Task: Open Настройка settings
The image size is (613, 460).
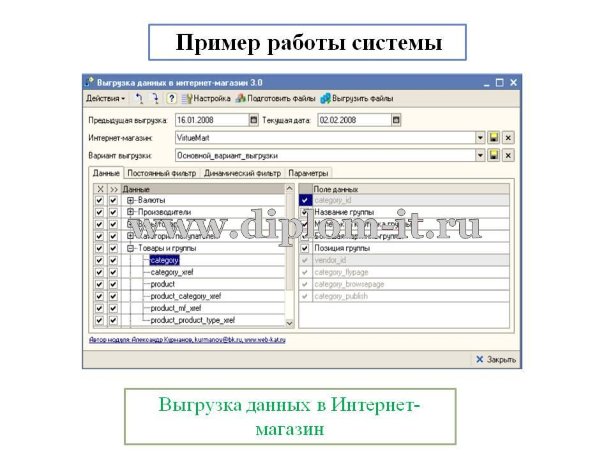Action: (x=206, y=98)
